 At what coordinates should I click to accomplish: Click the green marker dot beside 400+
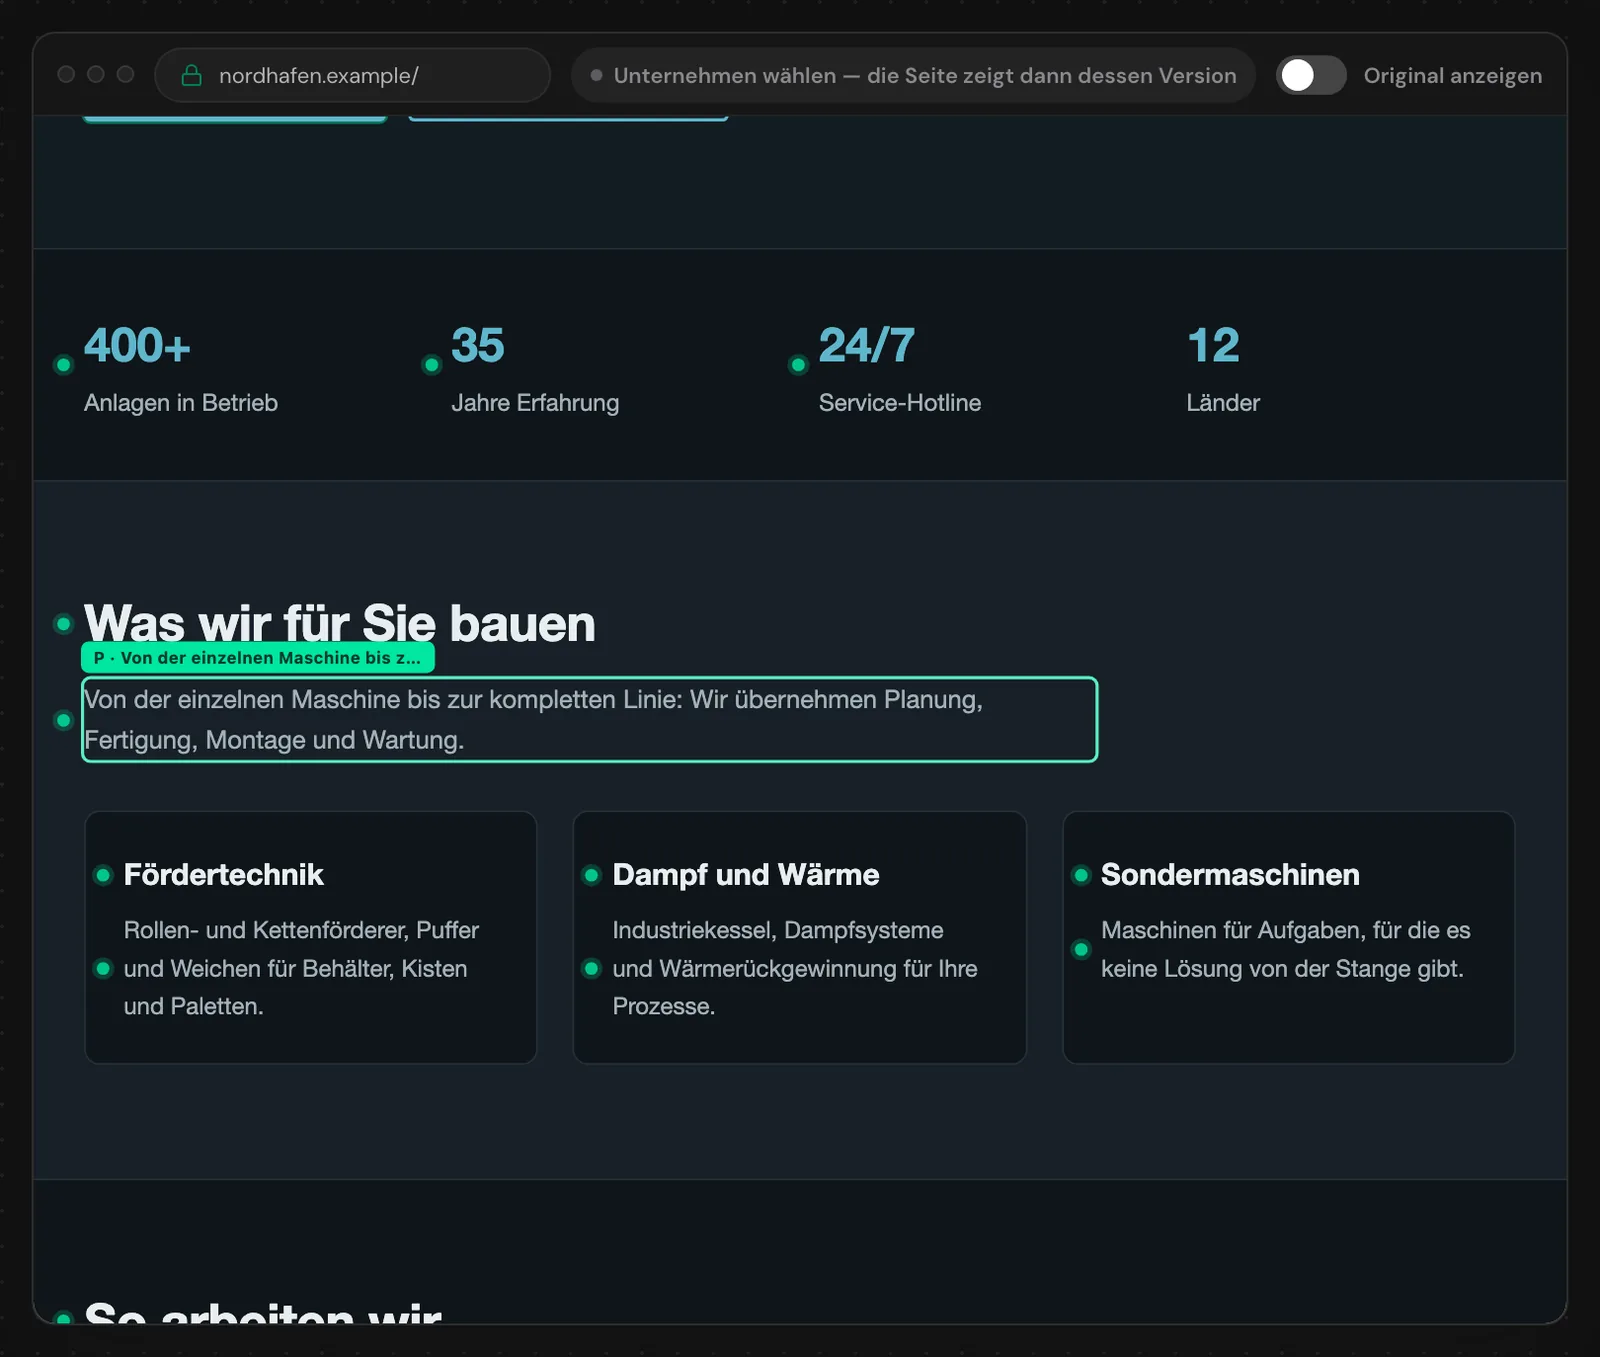[x=63, y=365]
